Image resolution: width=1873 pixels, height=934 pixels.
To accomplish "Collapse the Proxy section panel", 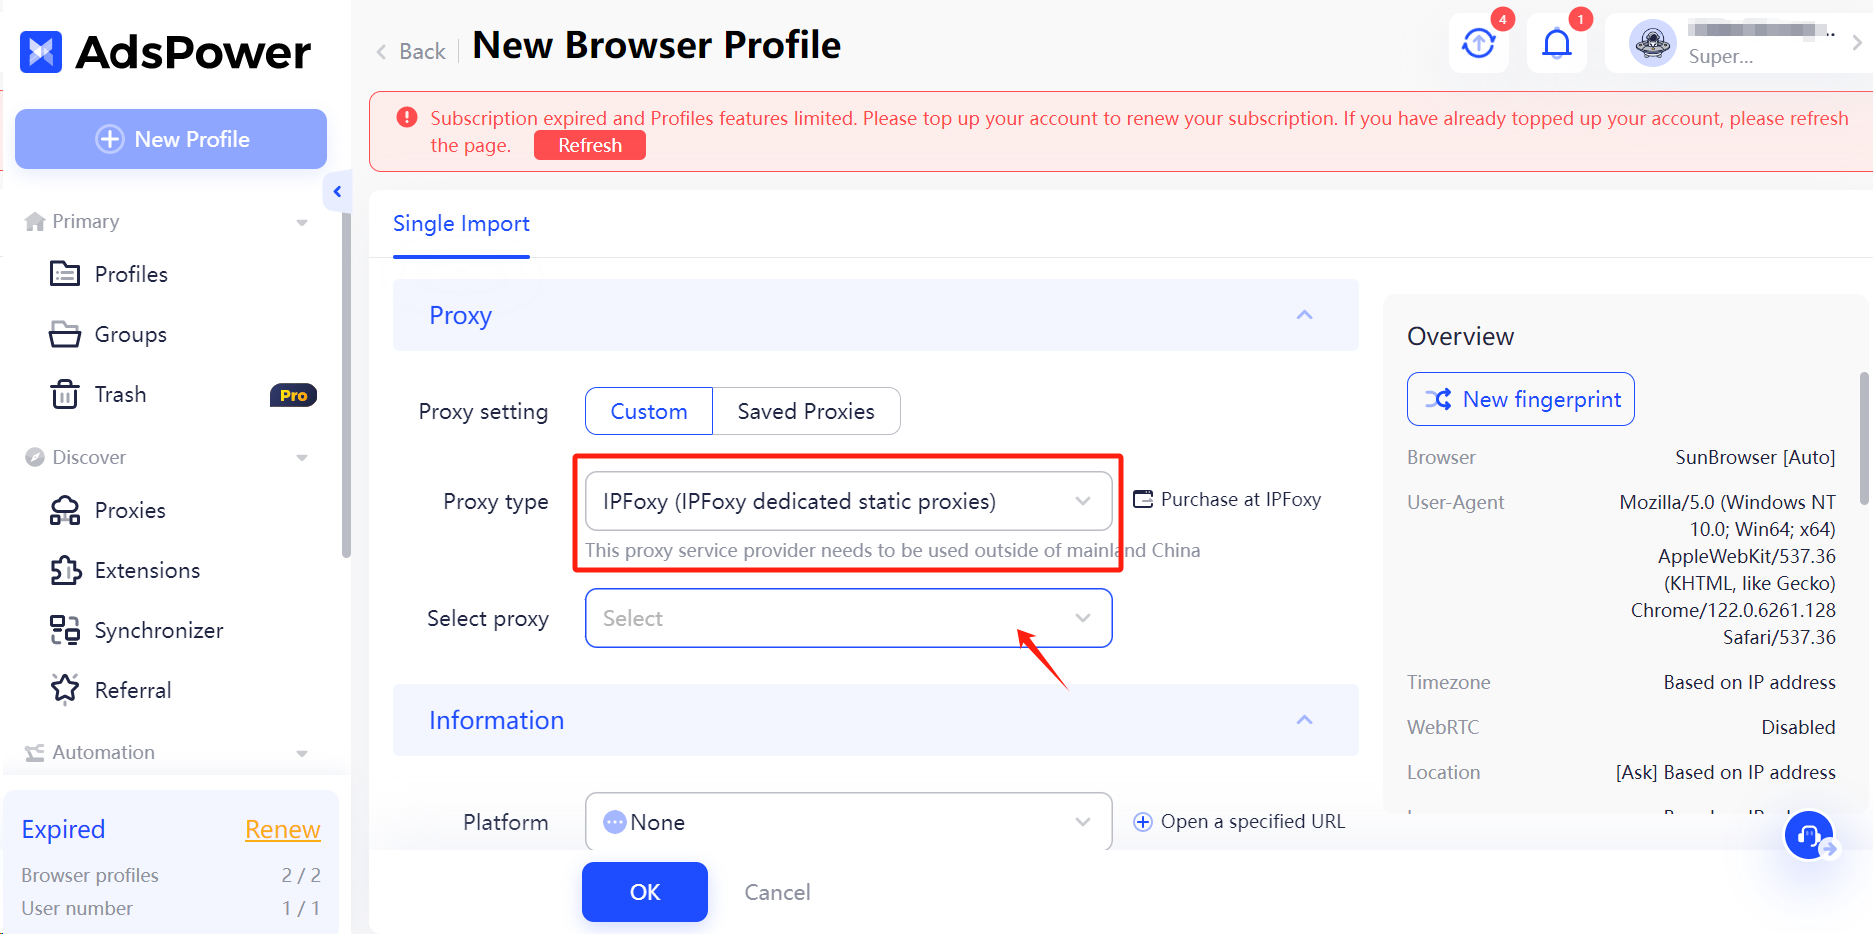I will click(1304, 314).
